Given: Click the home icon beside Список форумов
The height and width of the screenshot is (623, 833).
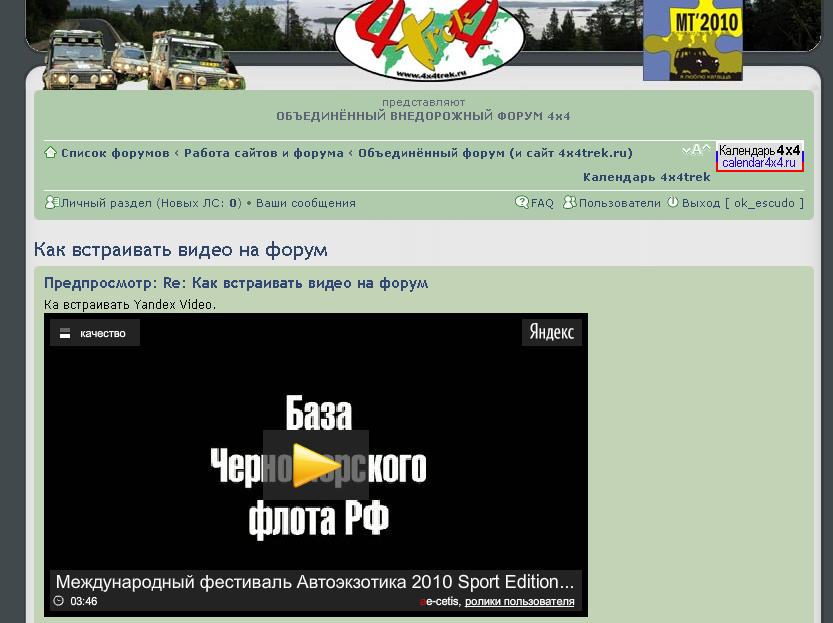Looking at the screenshot, I should [x=50, y=153].
